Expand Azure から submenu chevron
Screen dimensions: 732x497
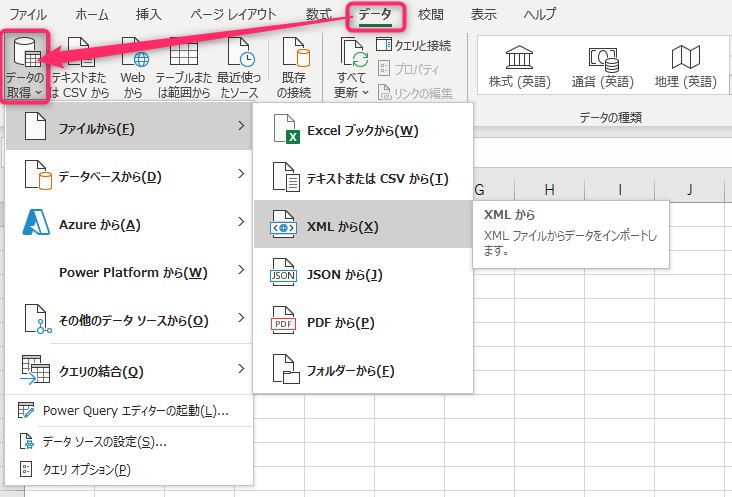(241, 222)
